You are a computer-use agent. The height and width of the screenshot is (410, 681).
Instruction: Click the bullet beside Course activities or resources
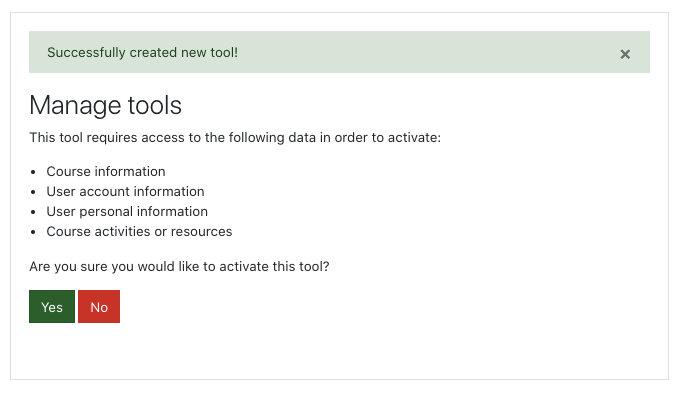33,232
